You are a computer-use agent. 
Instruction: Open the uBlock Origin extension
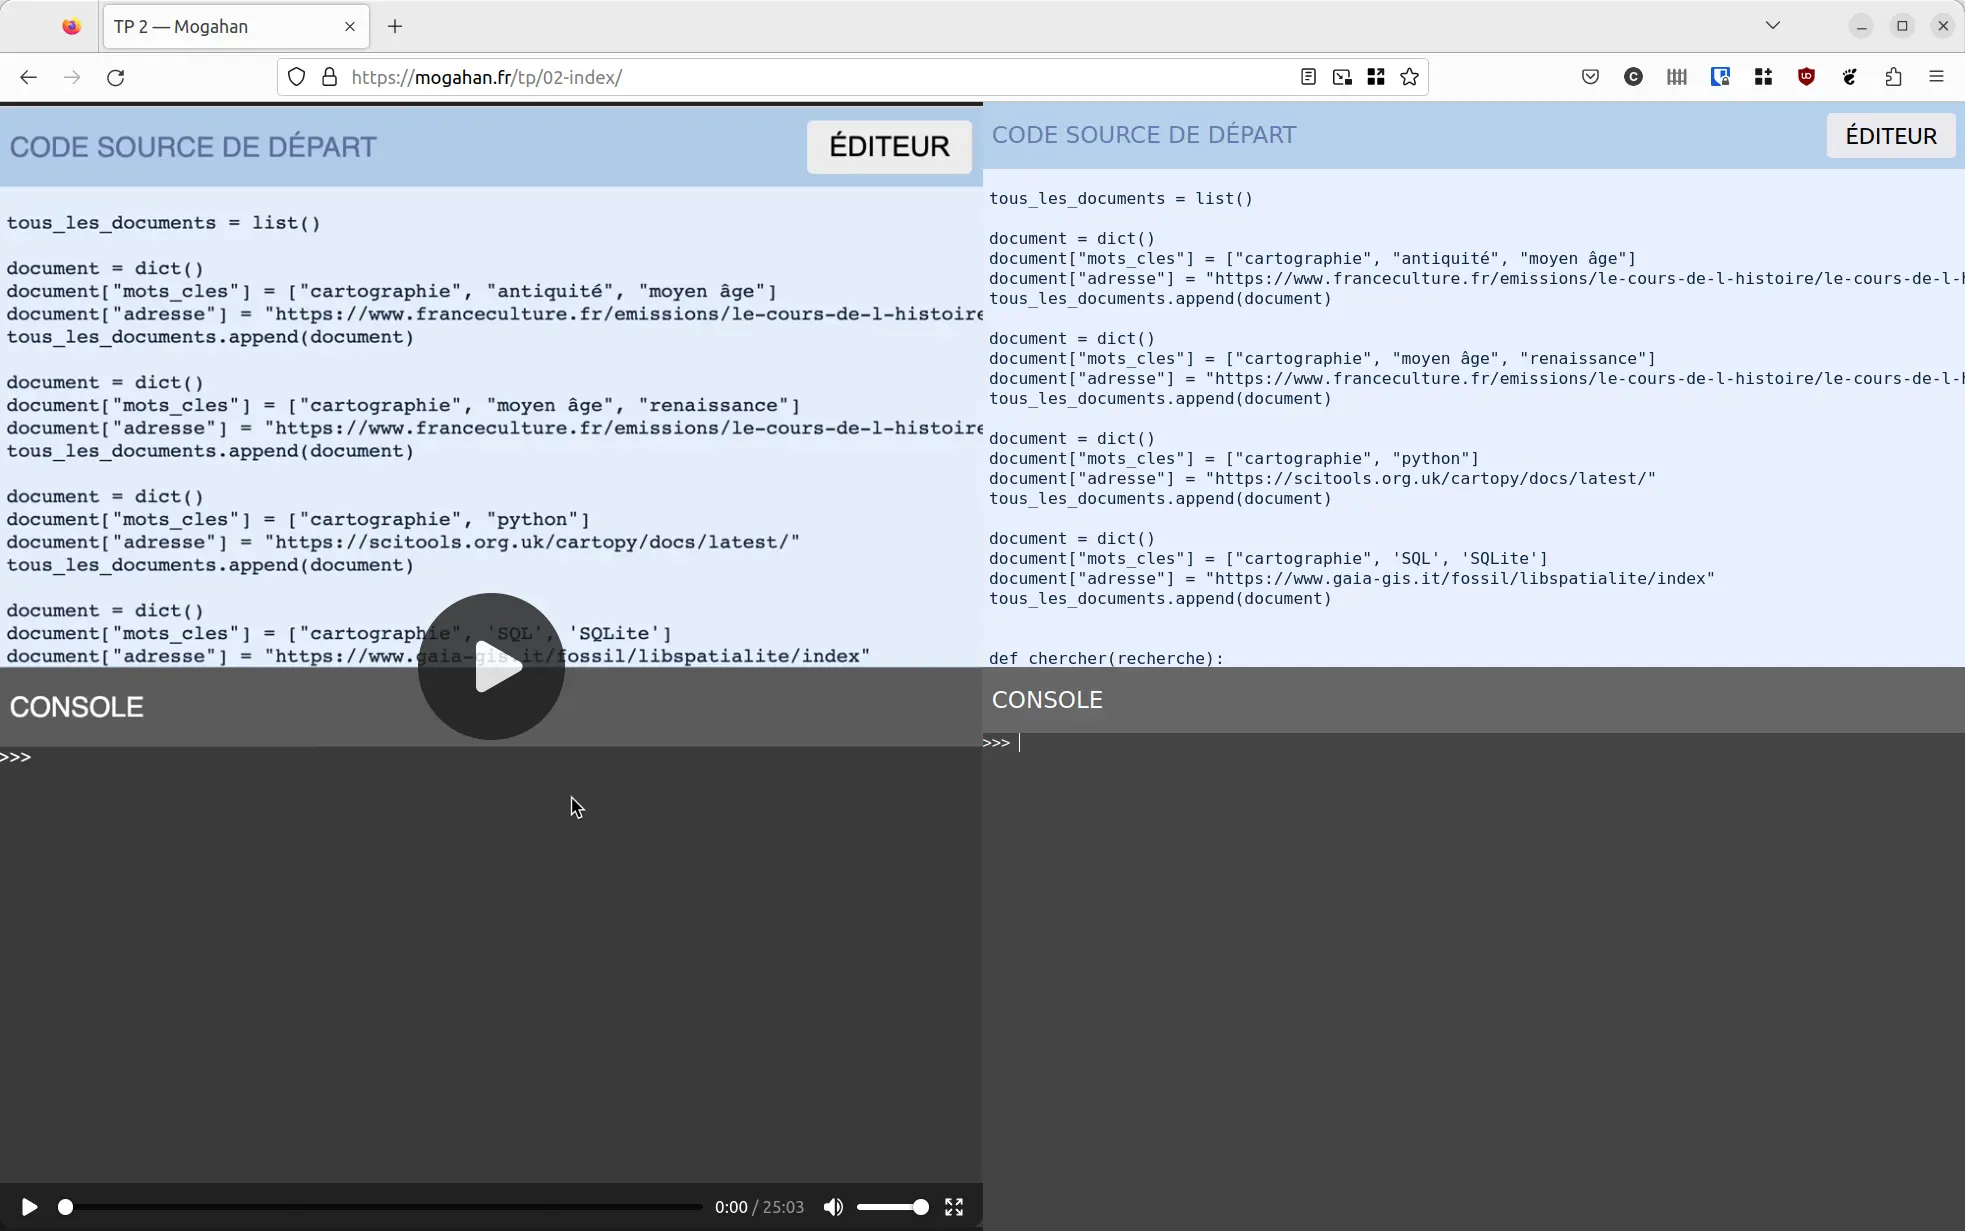coord(1806,77)
